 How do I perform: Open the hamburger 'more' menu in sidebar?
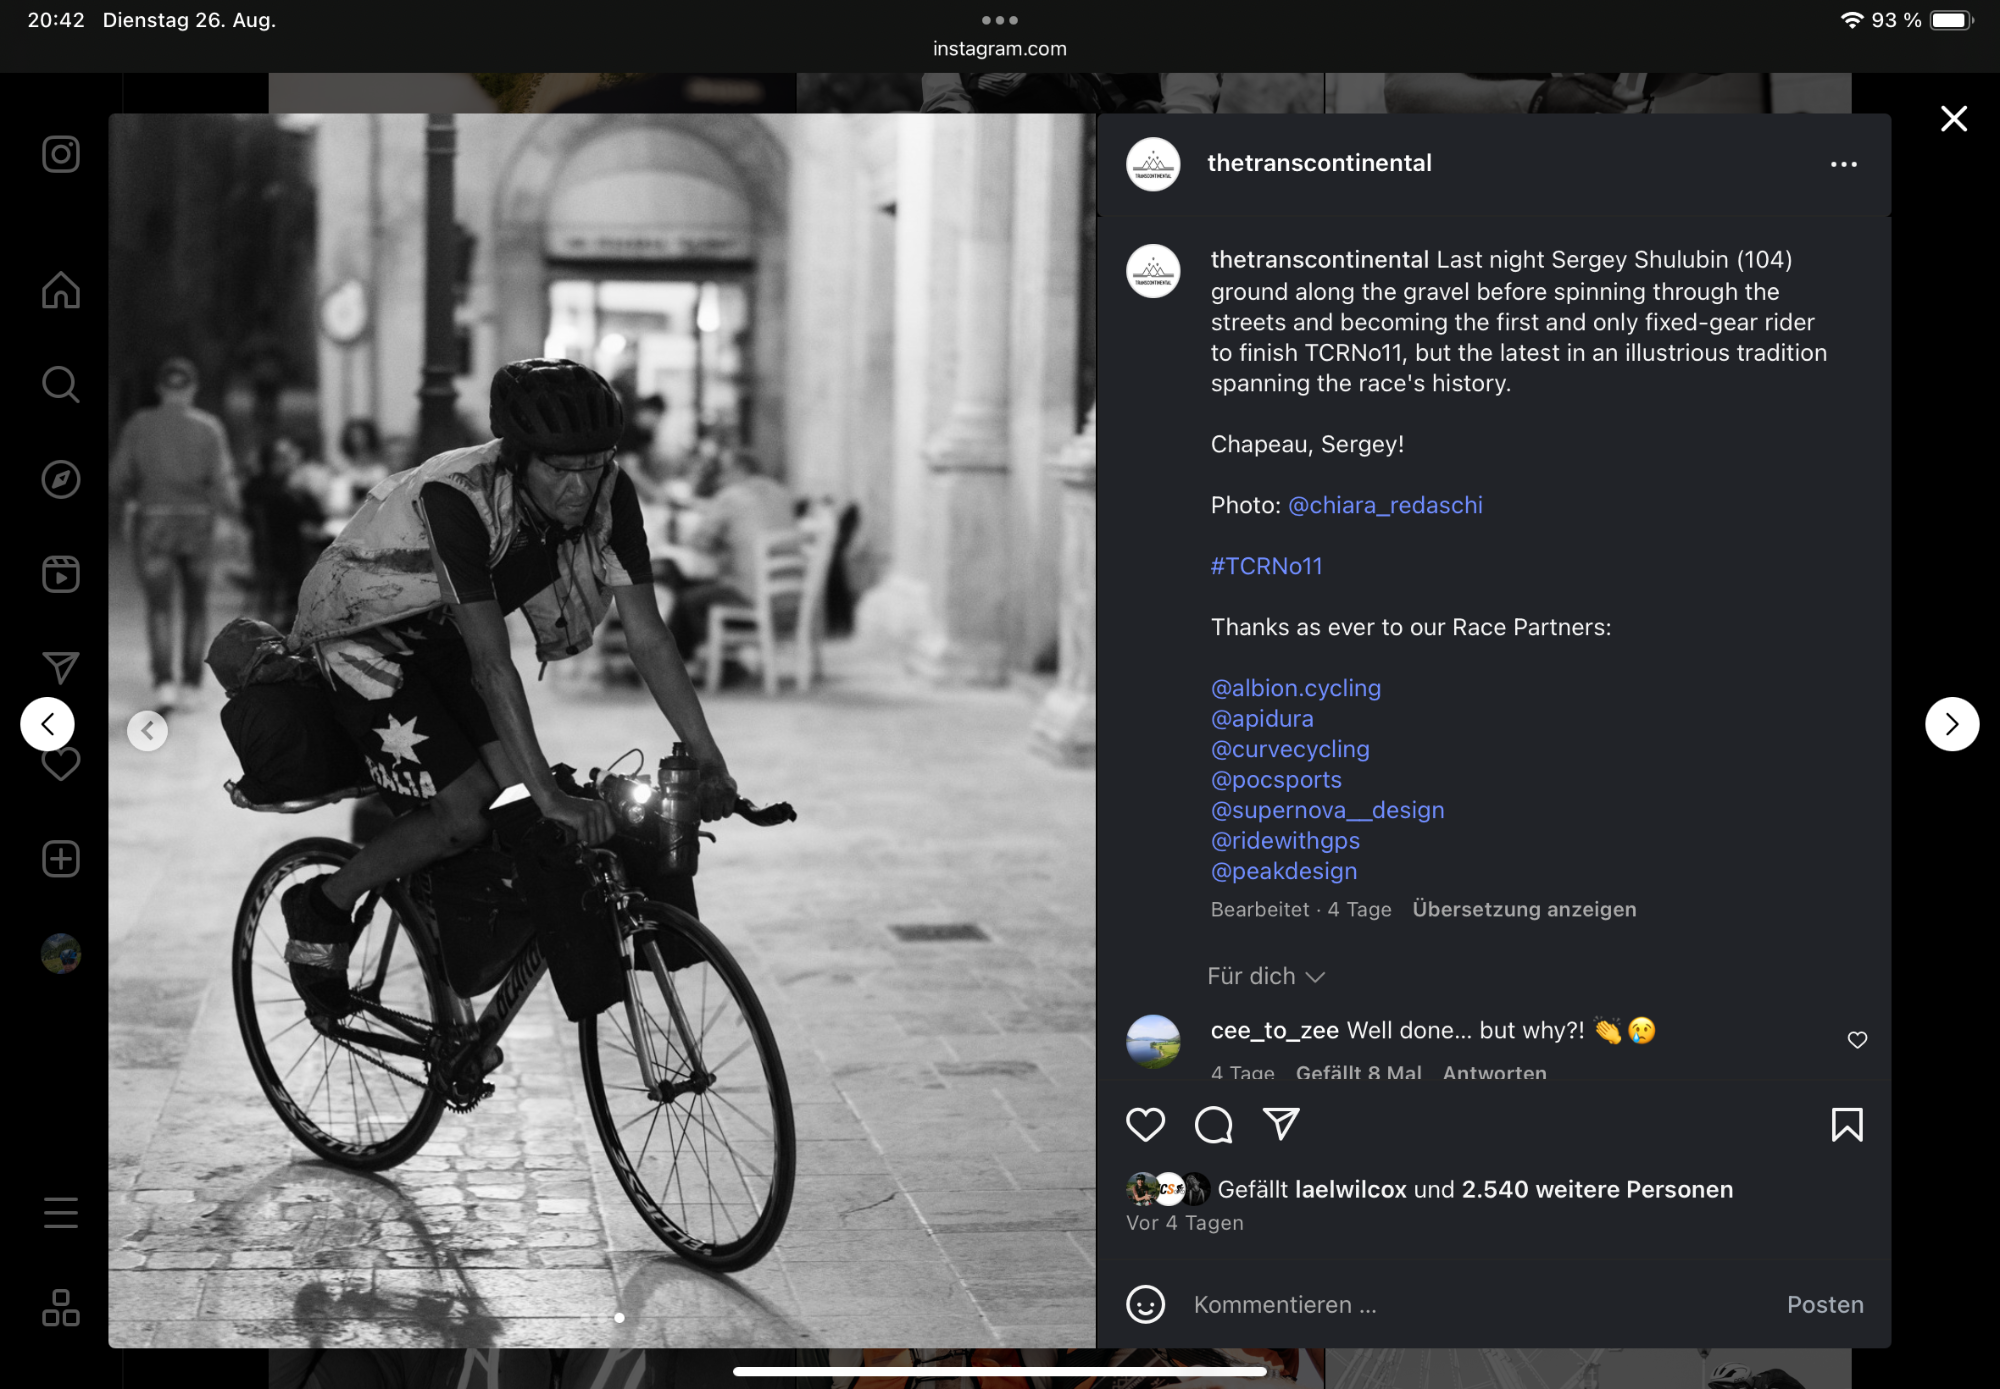click(61, 1212)
